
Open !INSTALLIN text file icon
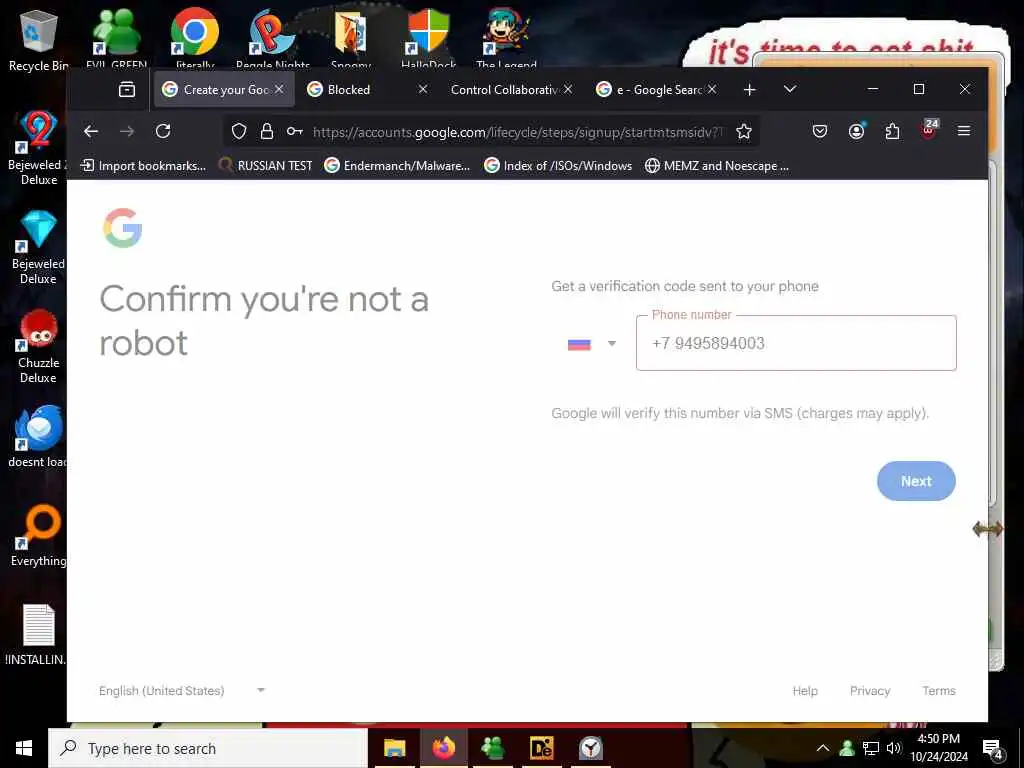(37, 635)
